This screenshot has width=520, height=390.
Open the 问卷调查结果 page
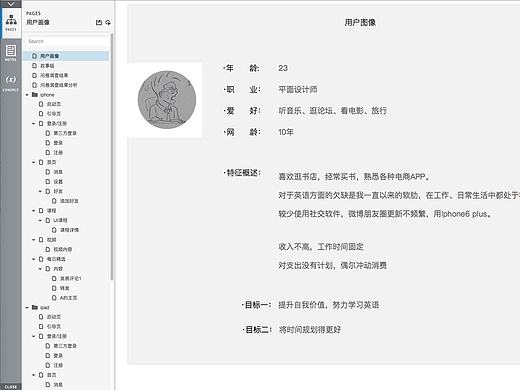click(x=54, y=75)
